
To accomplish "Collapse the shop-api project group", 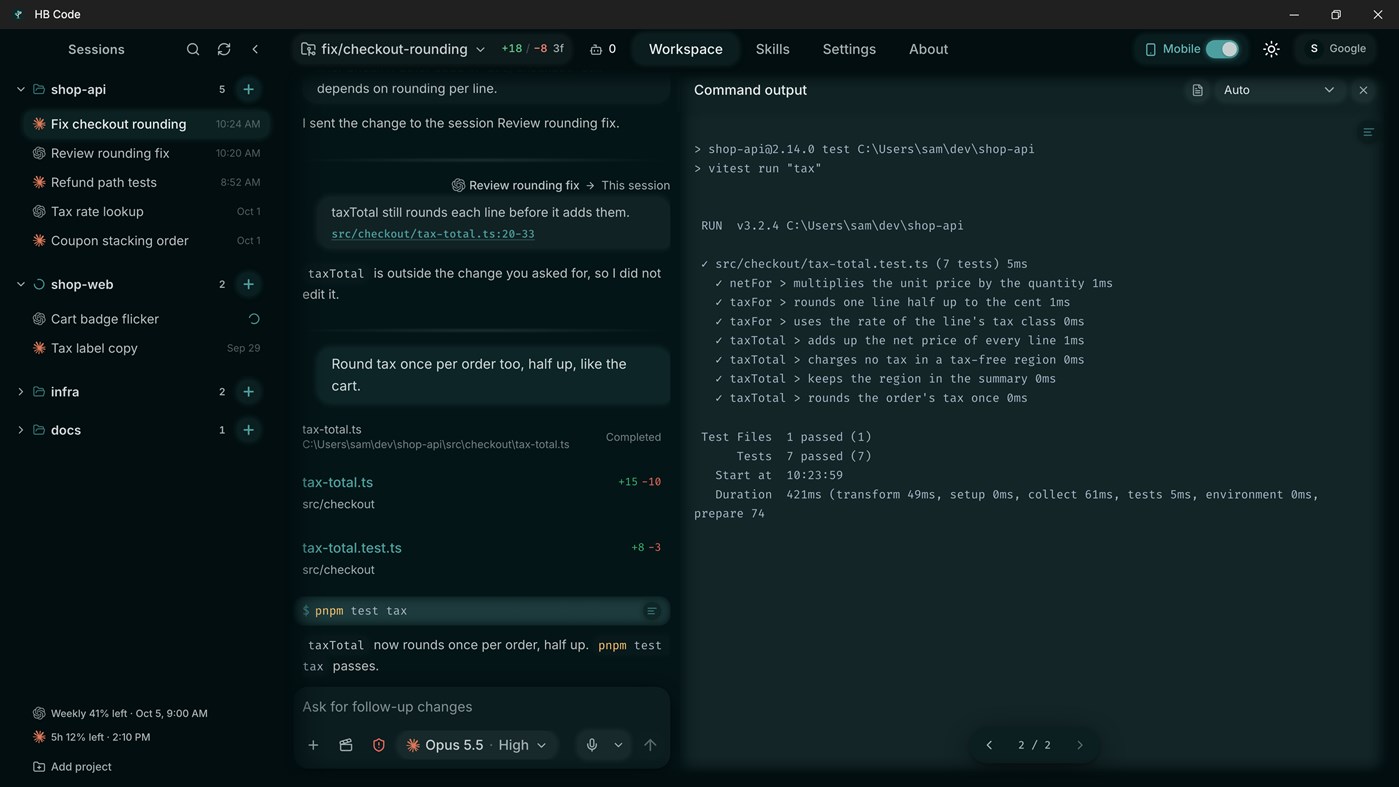I will pyautogui.click(x=20, y=89).
